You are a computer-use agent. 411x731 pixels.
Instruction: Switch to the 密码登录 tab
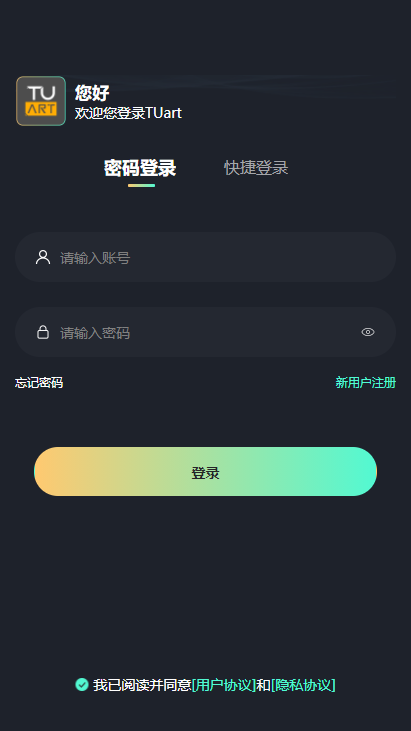pyautogui.click(x=140, y=168)
